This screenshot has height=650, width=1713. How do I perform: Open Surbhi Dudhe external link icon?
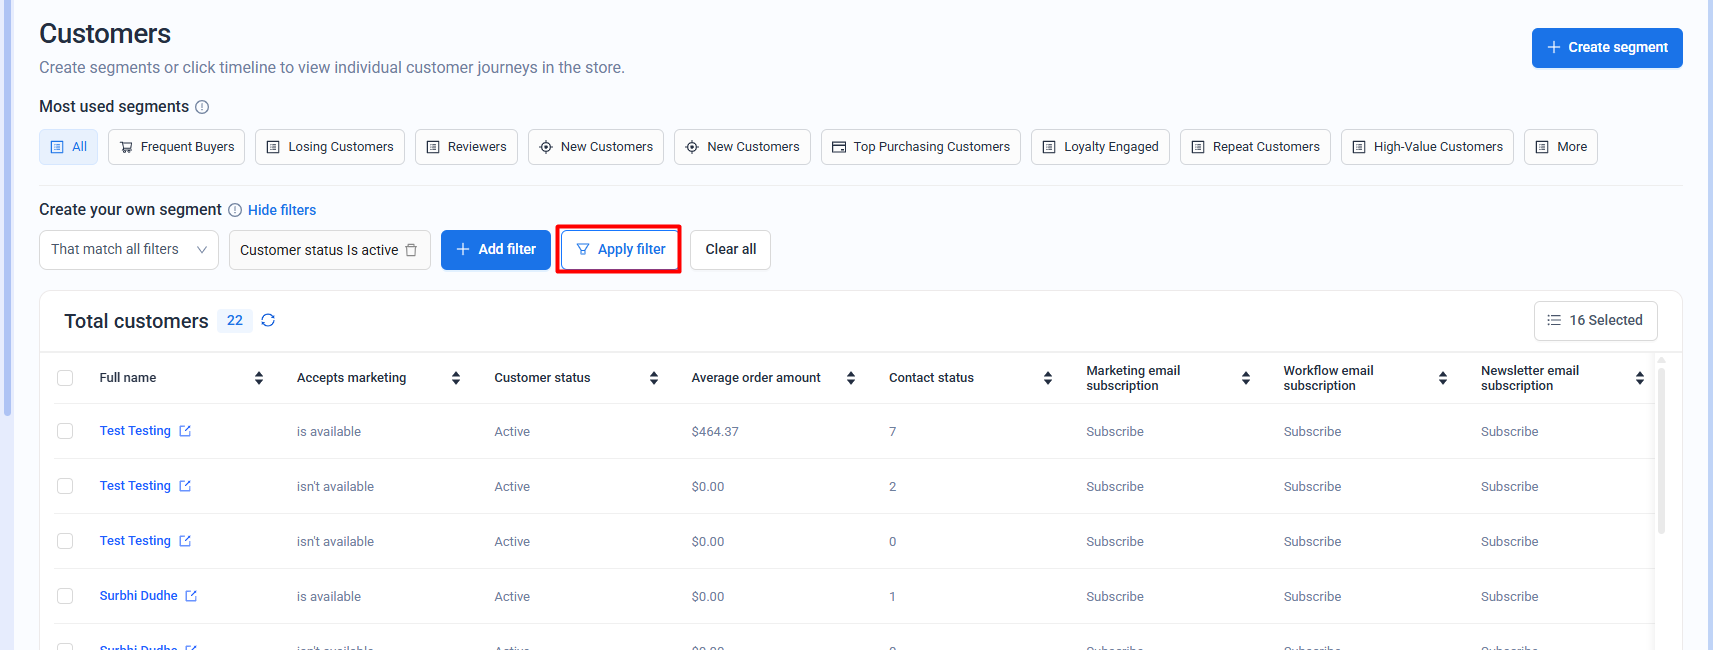tap(191, 596)
